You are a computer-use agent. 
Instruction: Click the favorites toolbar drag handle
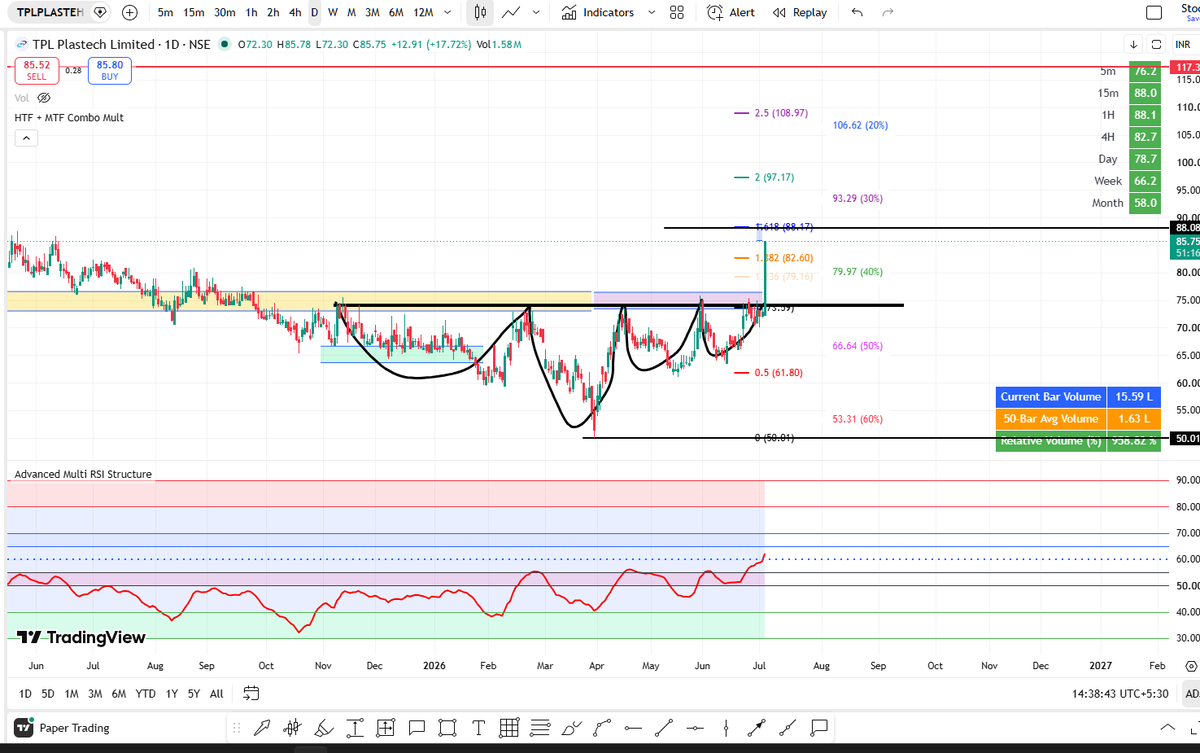pos(237,727)
